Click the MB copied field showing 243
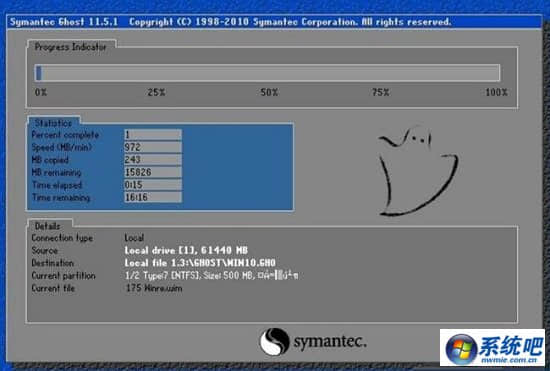 click(x=153, y=160)
